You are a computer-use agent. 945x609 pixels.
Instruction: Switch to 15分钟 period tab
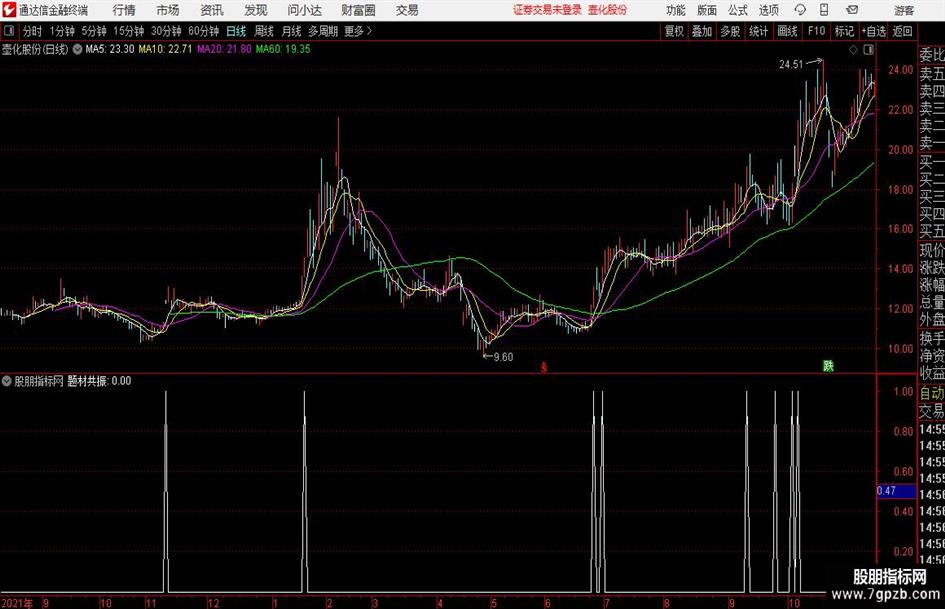[129, 31]
